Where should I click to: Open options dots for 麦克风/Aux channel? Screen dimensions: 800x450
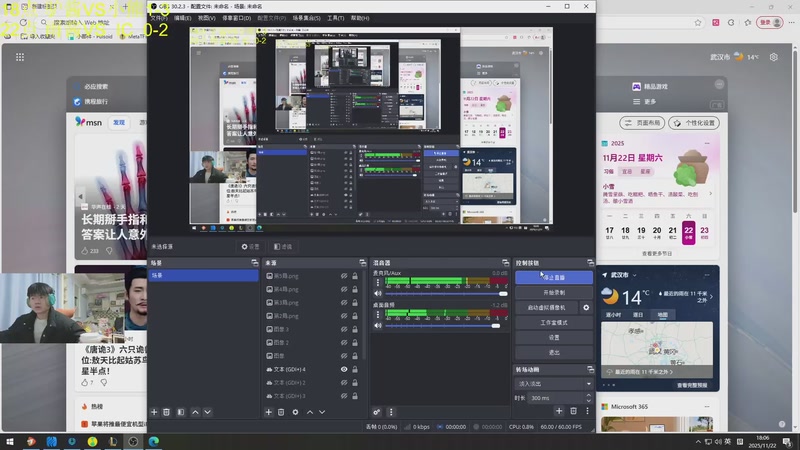coord(378,283)
